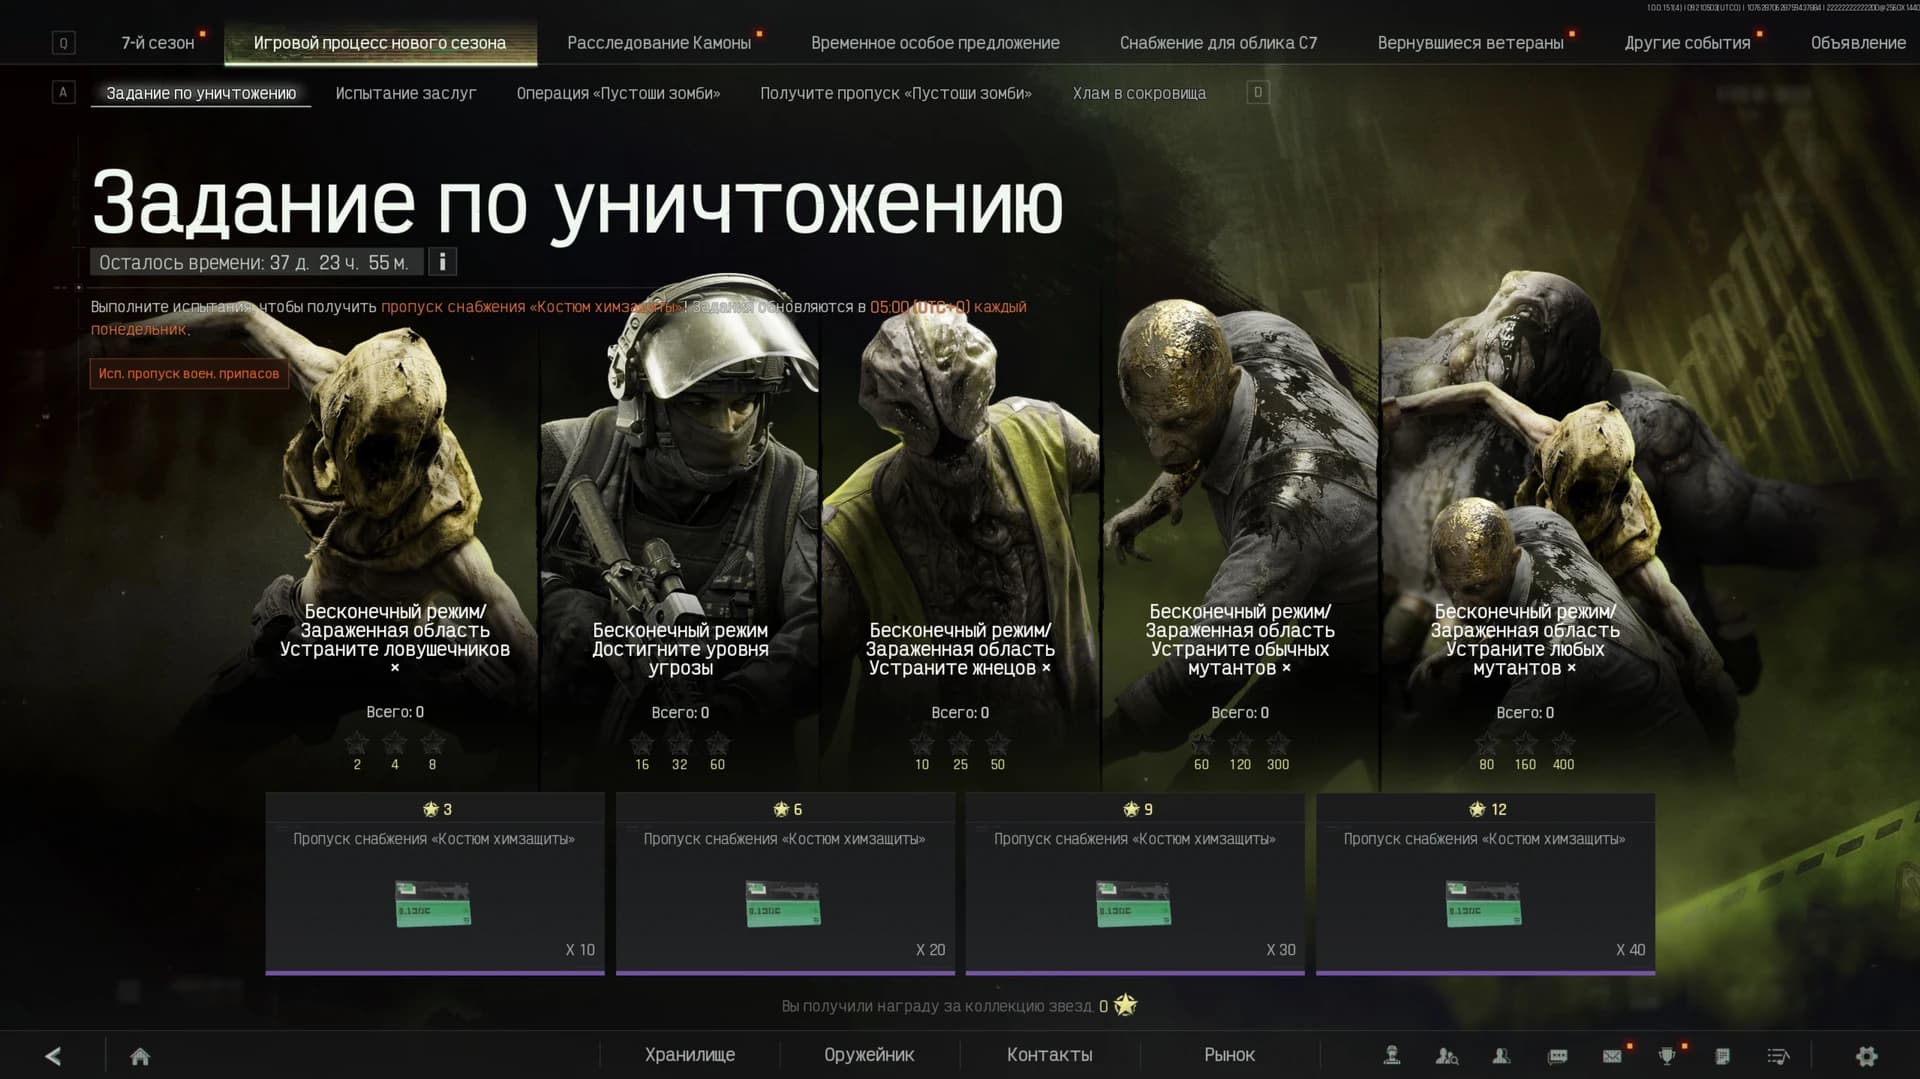Select the 9-star reward card X 30
The height and width of the screenshot is (1079, 1920).
click(1135, 883)
